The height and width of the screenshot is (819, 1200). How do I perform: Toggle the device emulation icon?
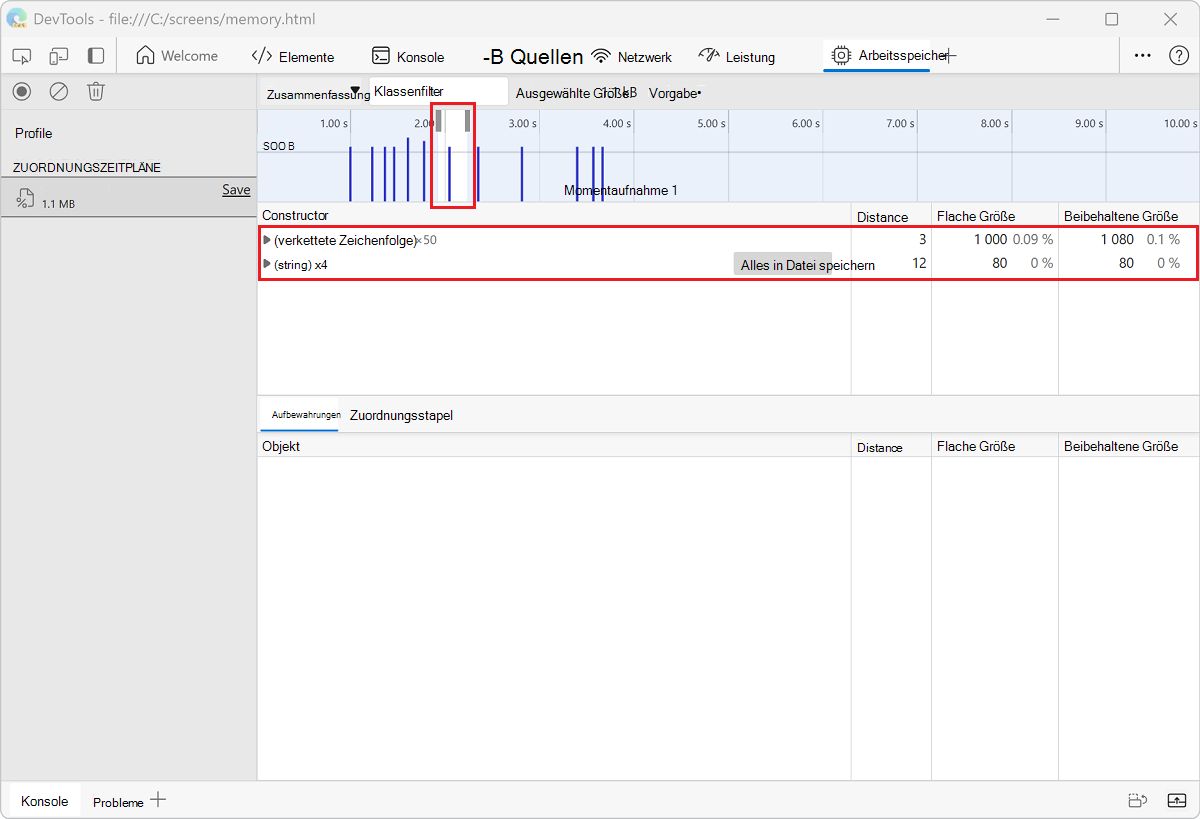coord(59,56)
